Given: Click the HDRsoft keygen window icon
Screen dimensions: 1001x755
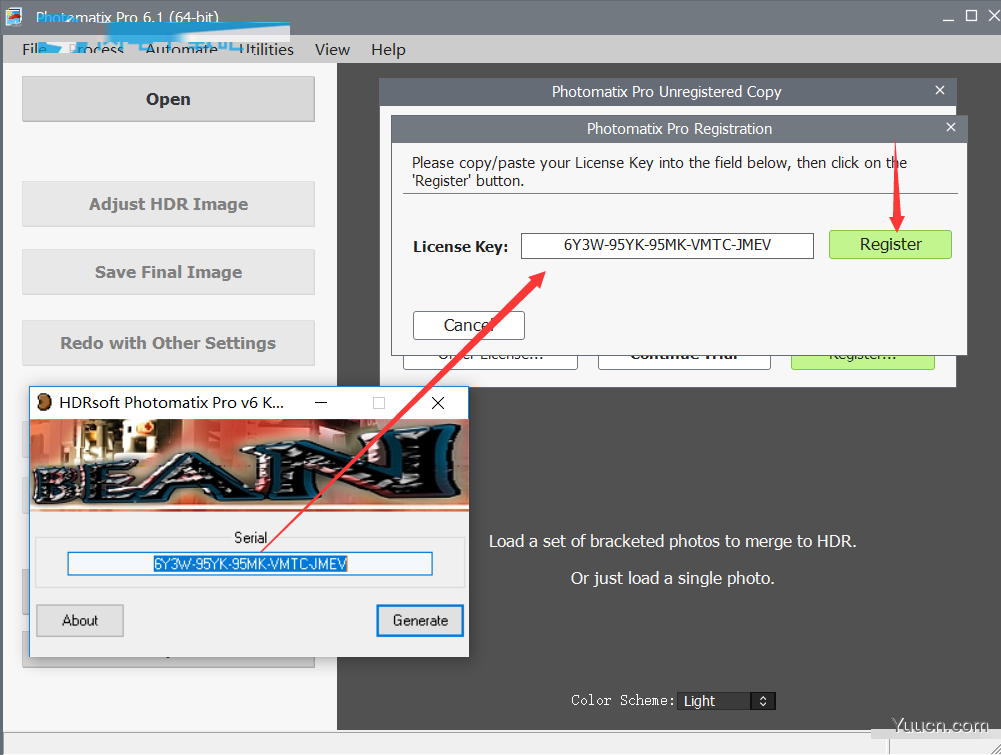Looking at the screenshot, I should coord(44,403).
